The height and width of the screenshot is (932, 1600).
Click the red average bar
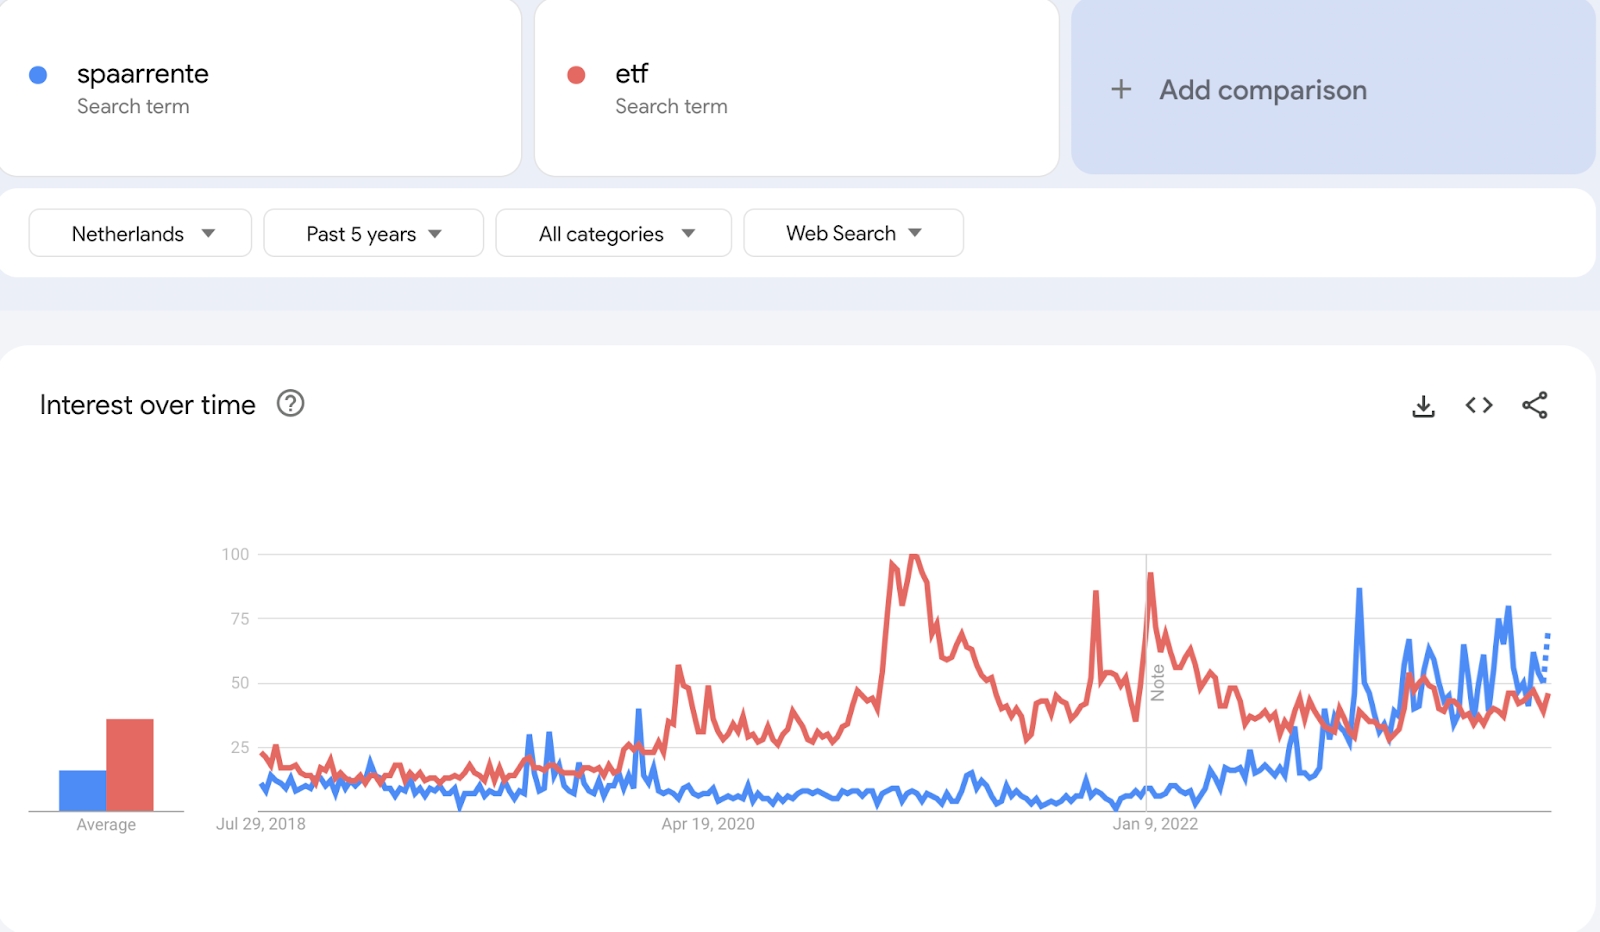pyautogui.click(x=130, y=765)
